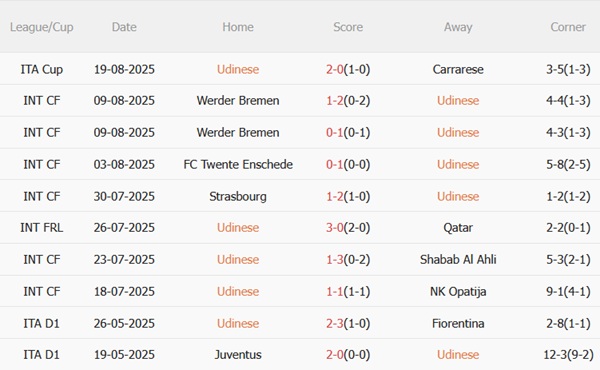Image resolution: width=600 pixels, height=370 pixels.
Task: Click the Date column header
Action: point(124,27)
